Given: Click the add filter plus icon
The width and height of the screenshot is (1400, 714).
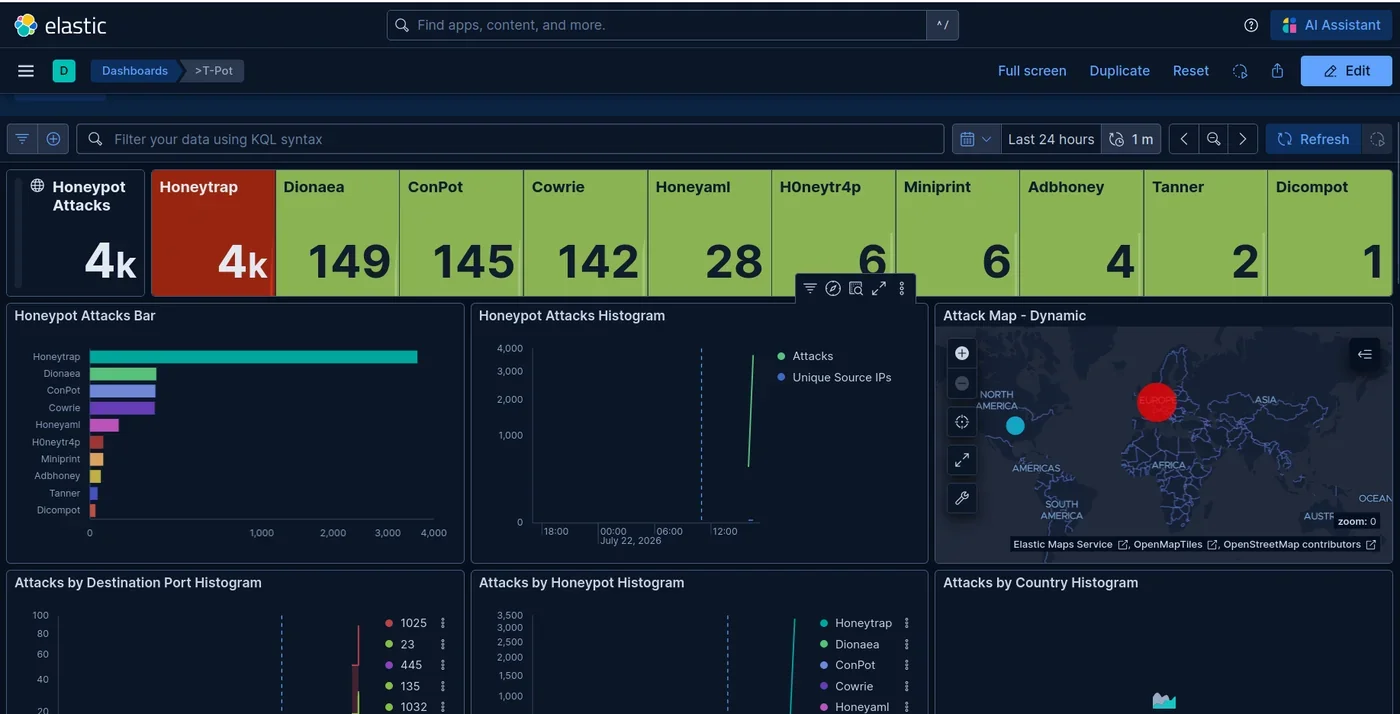Looking at the screenshot, I should (53, 139).
